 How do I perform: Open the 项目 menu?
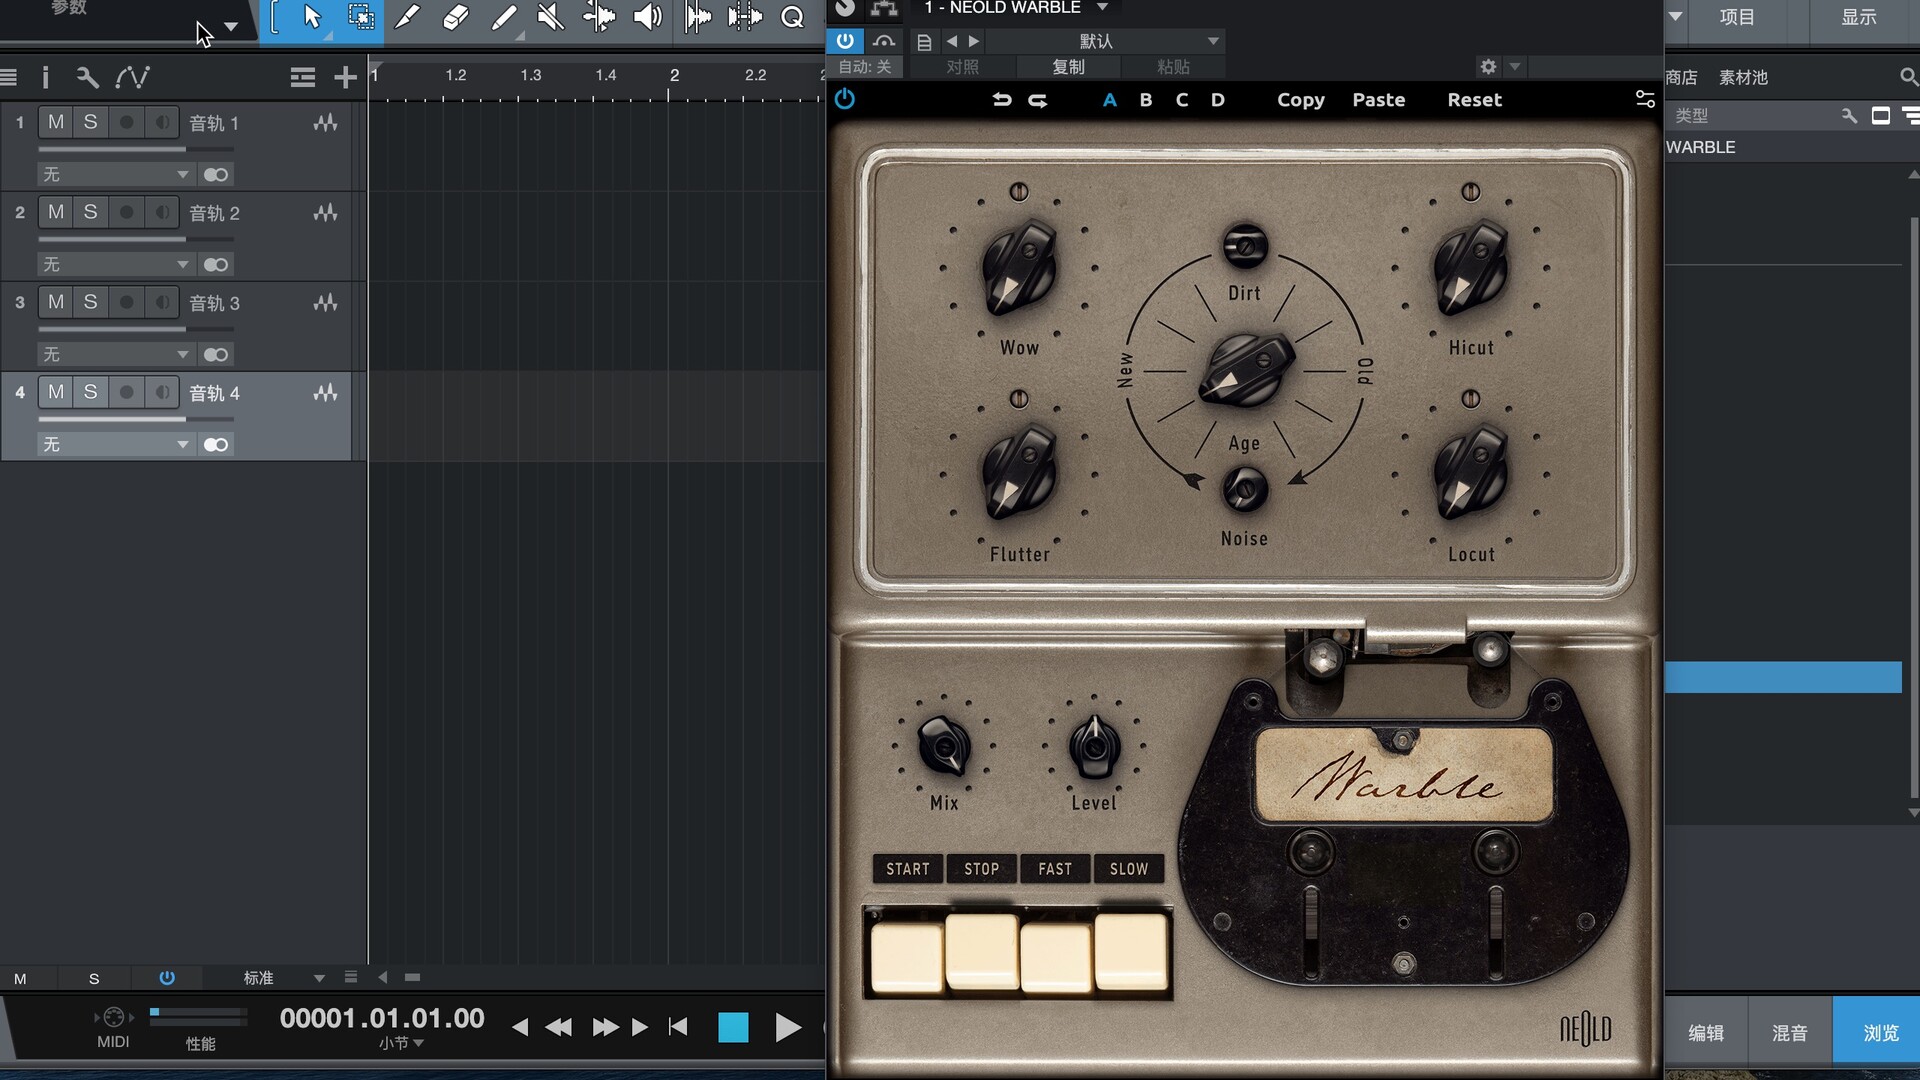point(1737,17)
